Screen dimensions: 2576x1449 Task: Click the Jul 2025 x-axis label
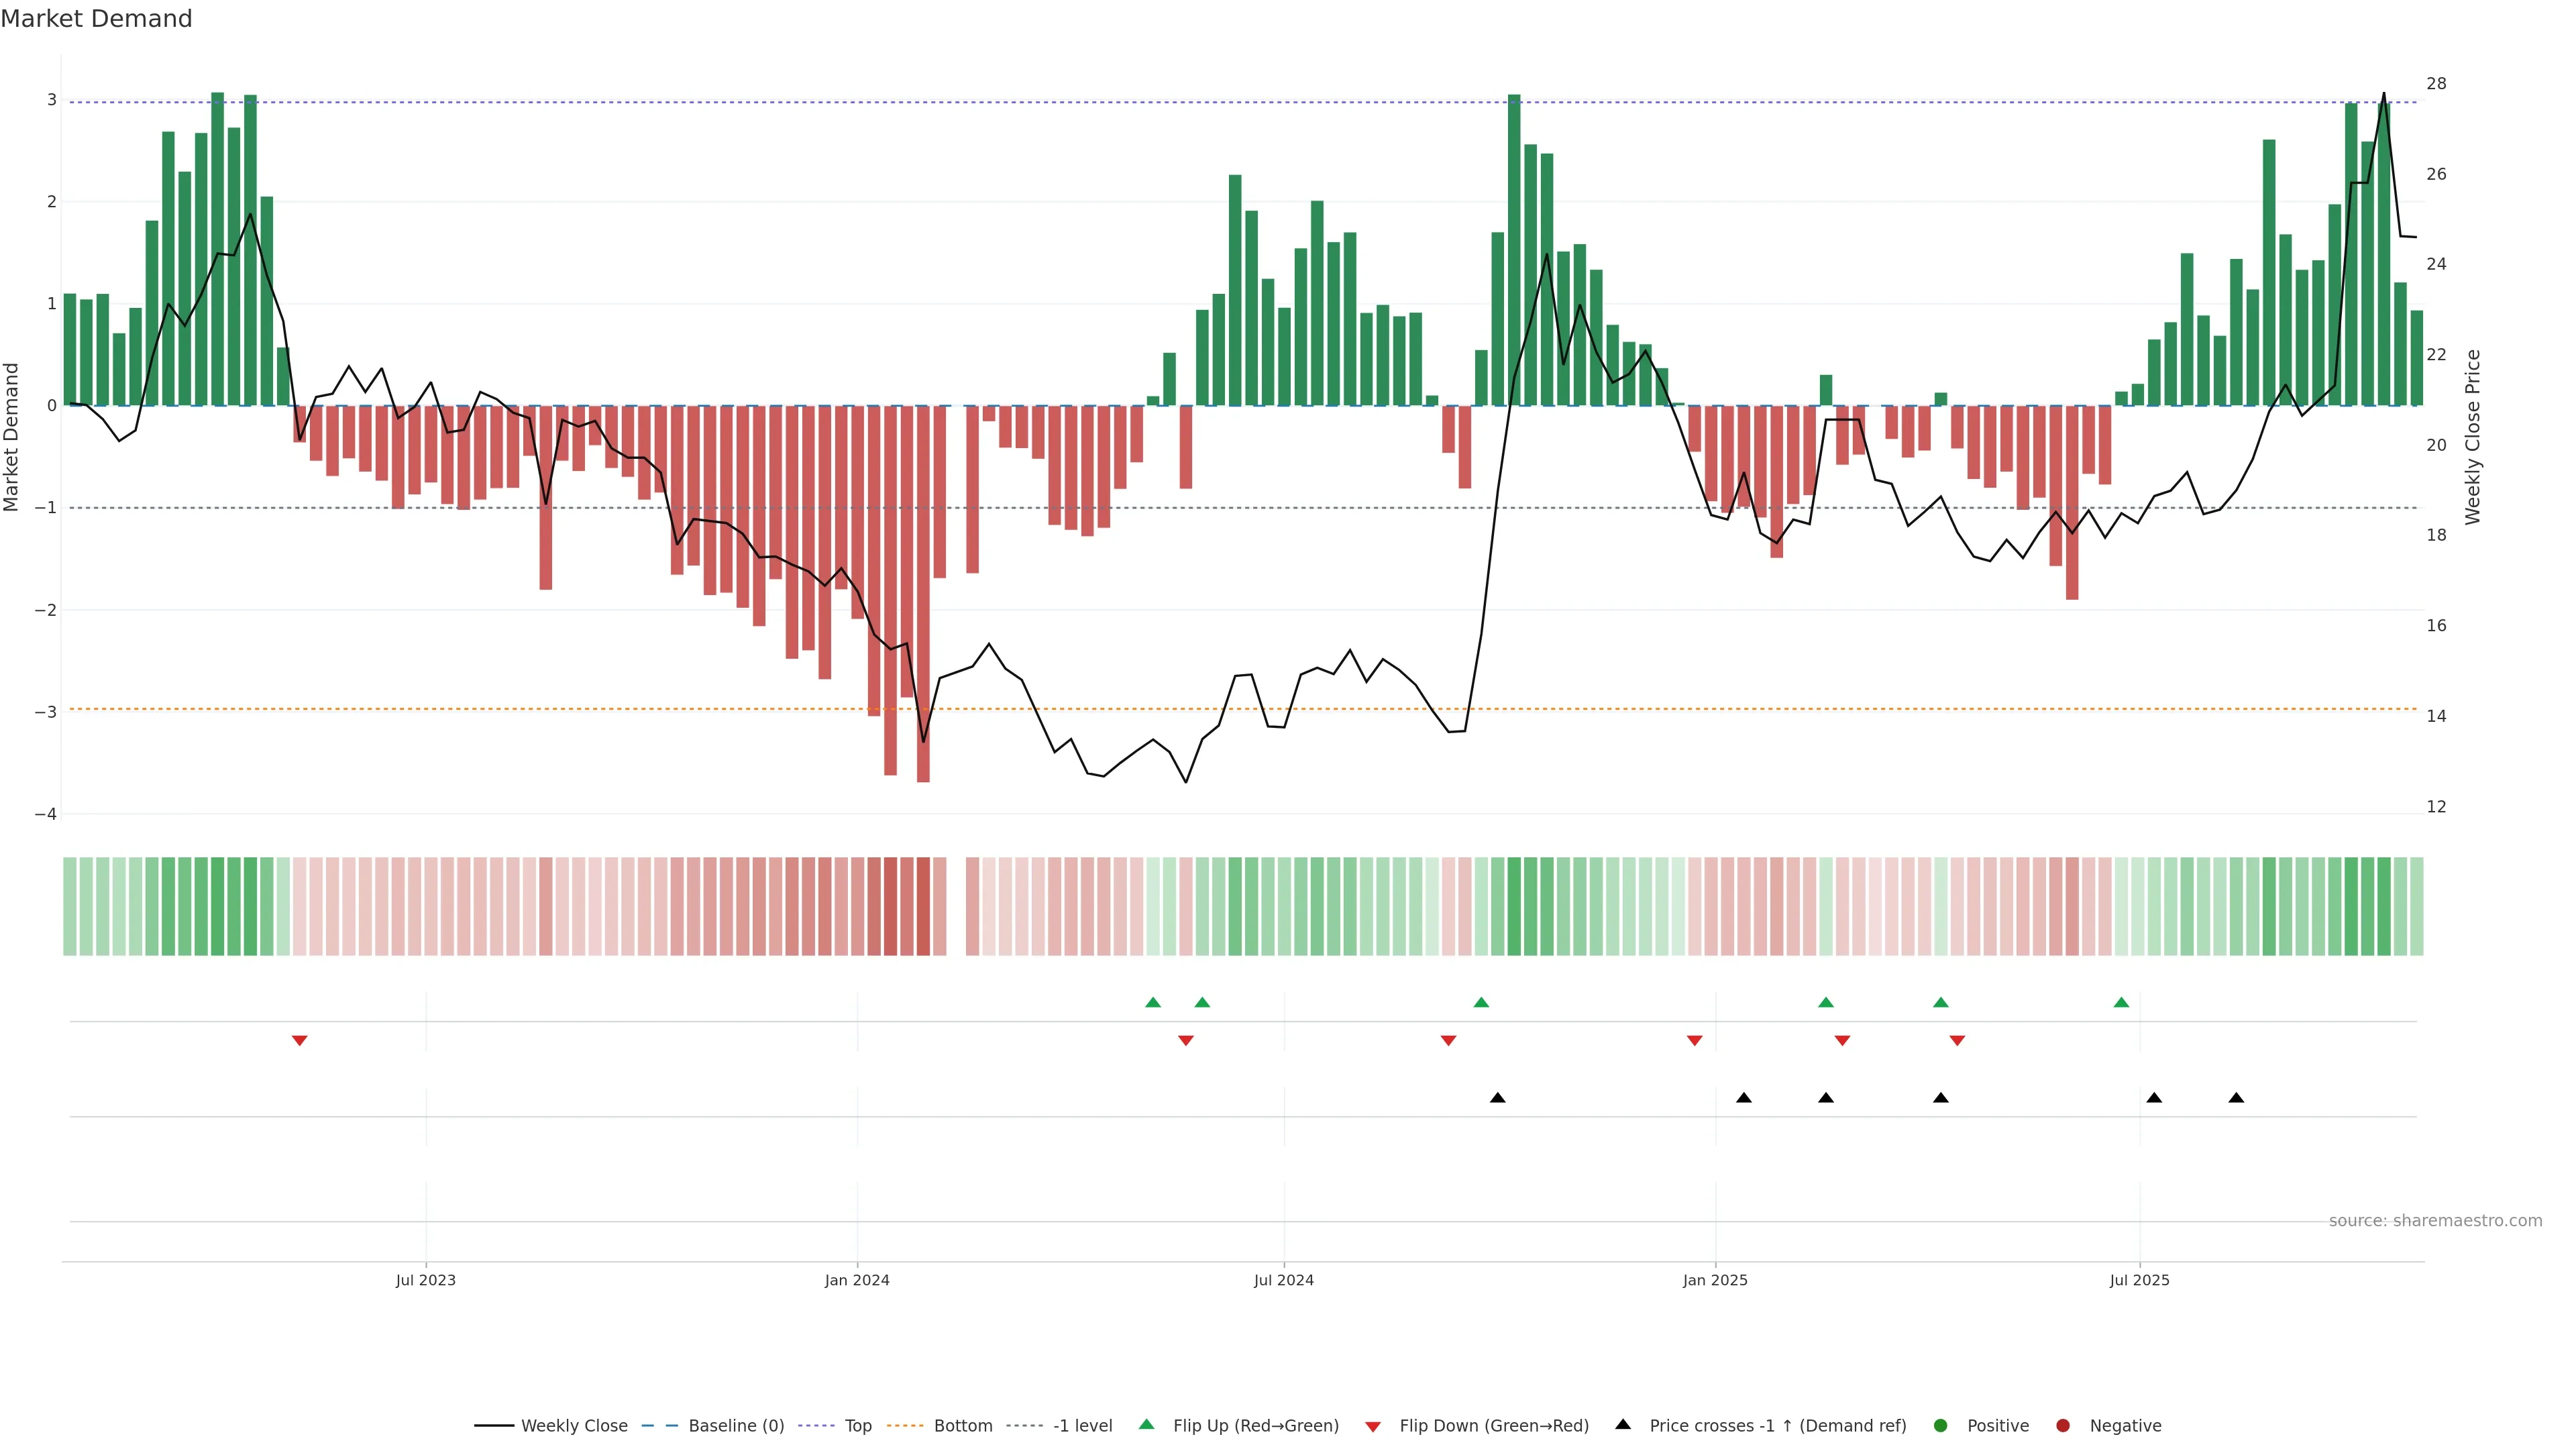point(2139,1280)
